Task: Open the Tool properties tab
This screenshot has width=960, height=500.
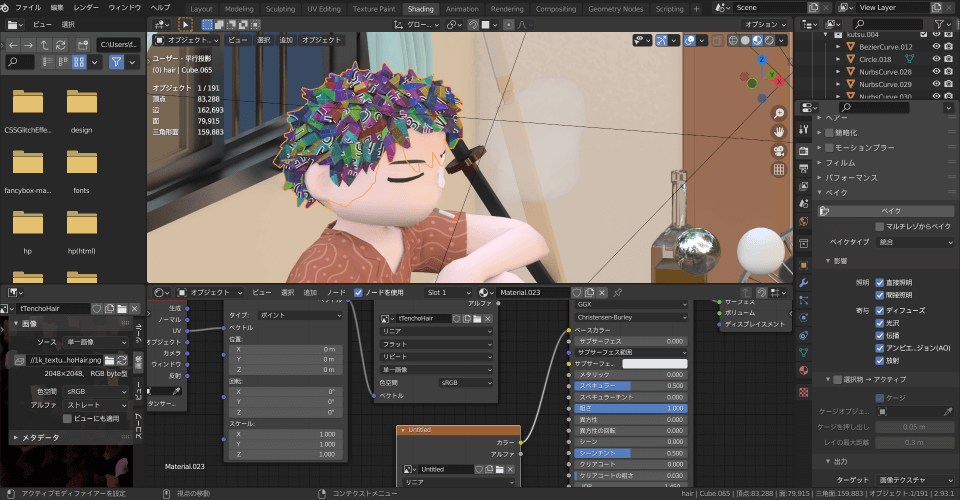Action: click(804, 130)
